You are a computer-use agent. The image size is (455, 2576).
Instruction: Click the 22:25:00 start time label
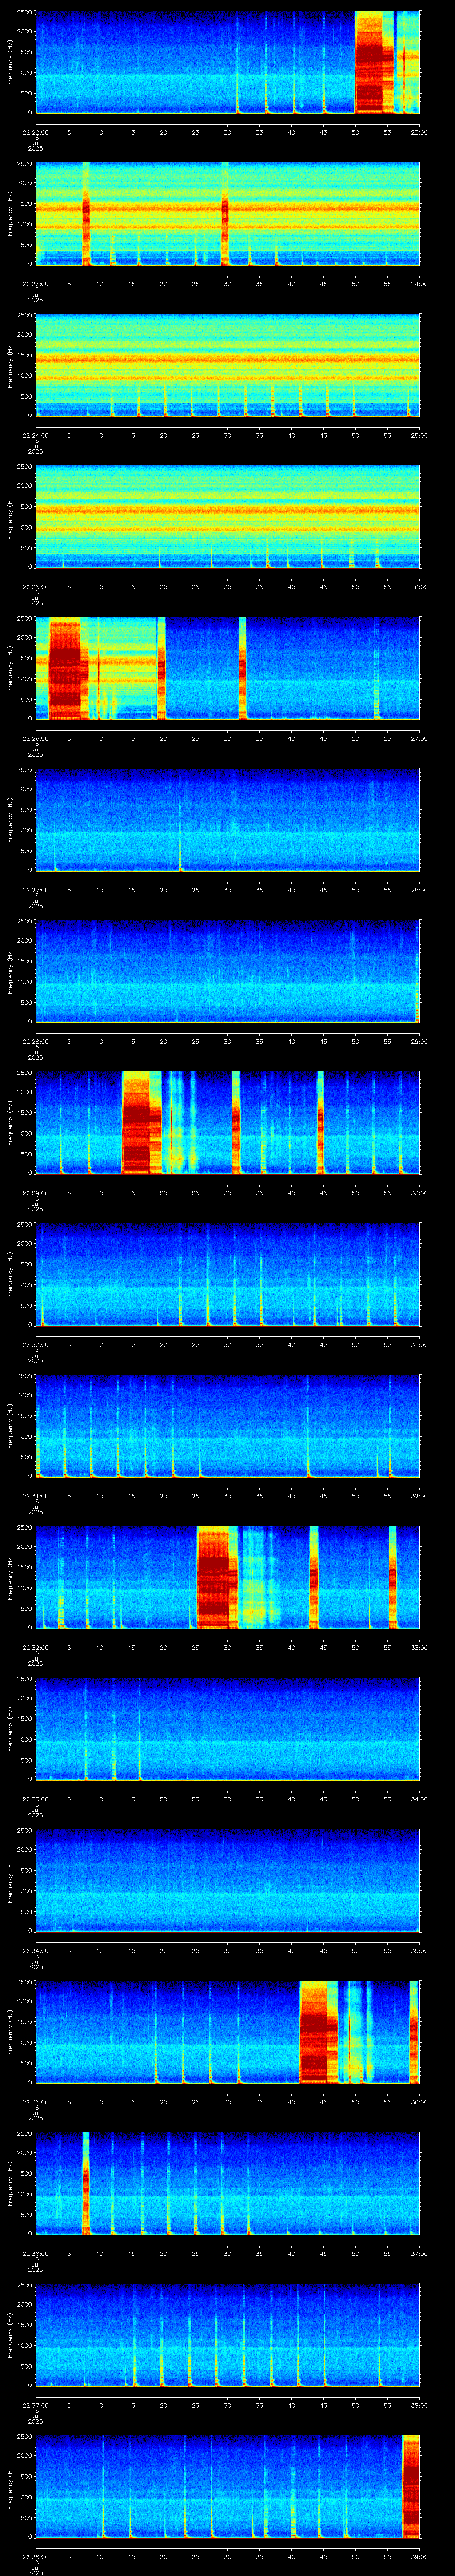click(x=36, y=587)
